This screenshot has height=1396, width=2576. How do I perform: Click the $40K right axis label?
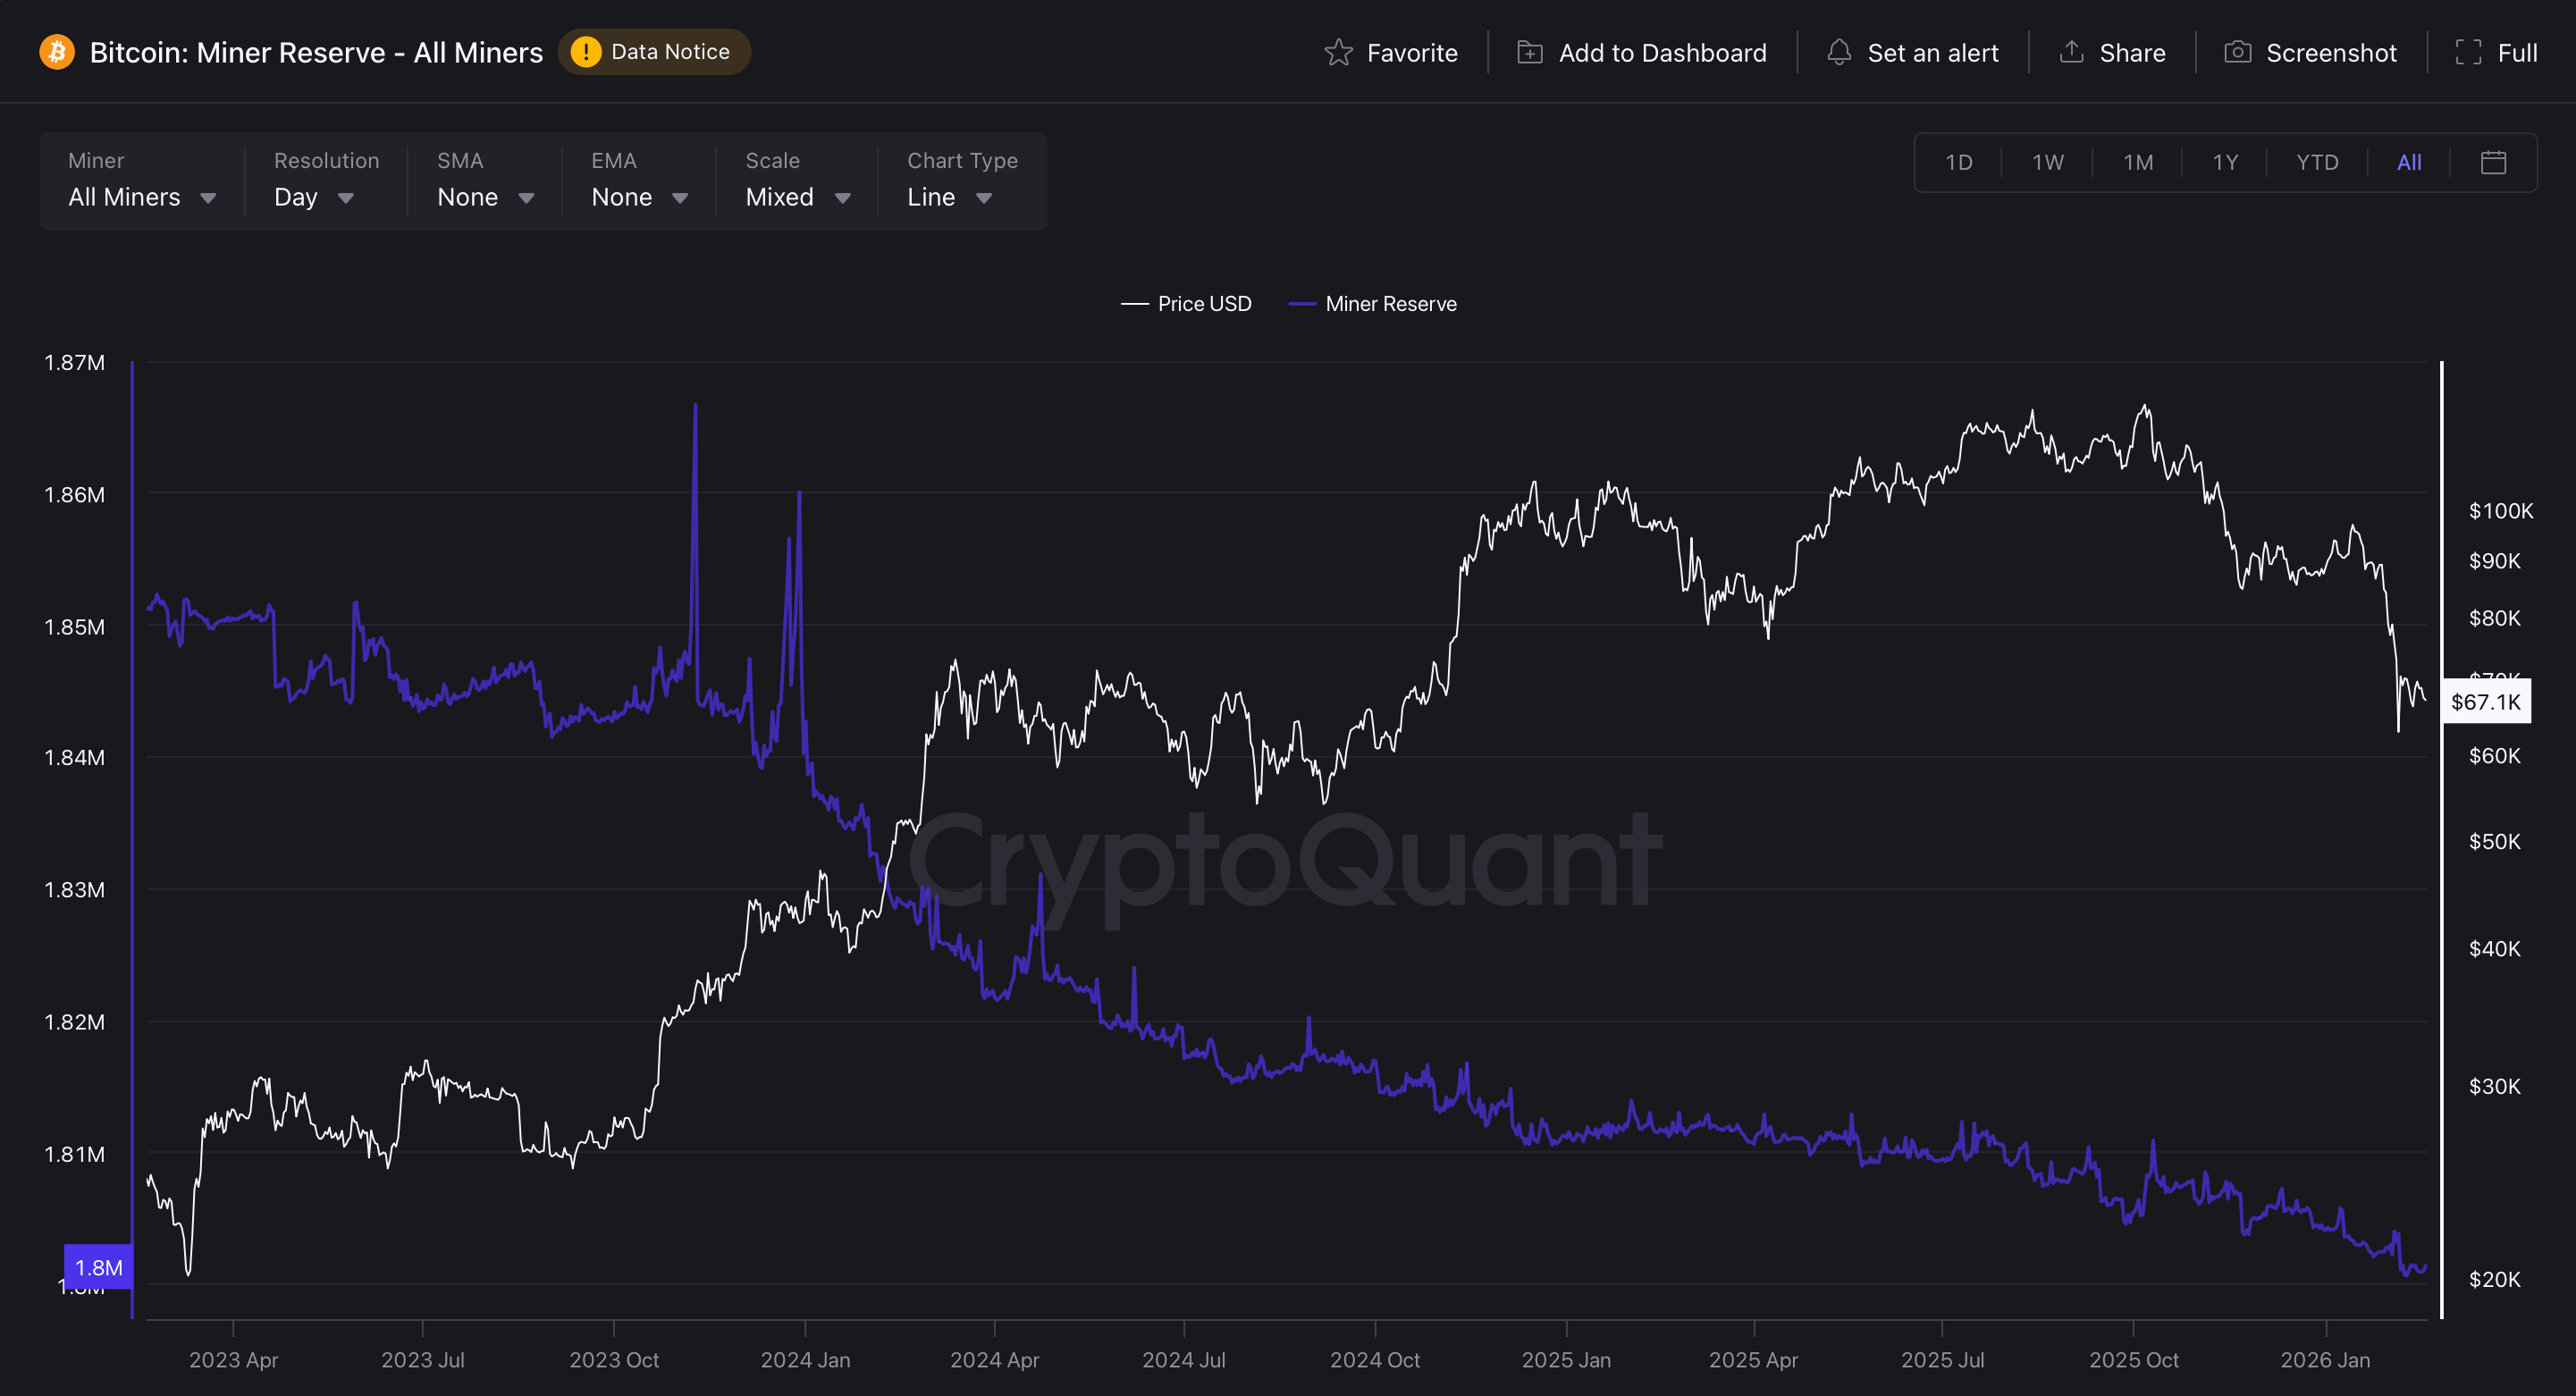coord(2494,948)
